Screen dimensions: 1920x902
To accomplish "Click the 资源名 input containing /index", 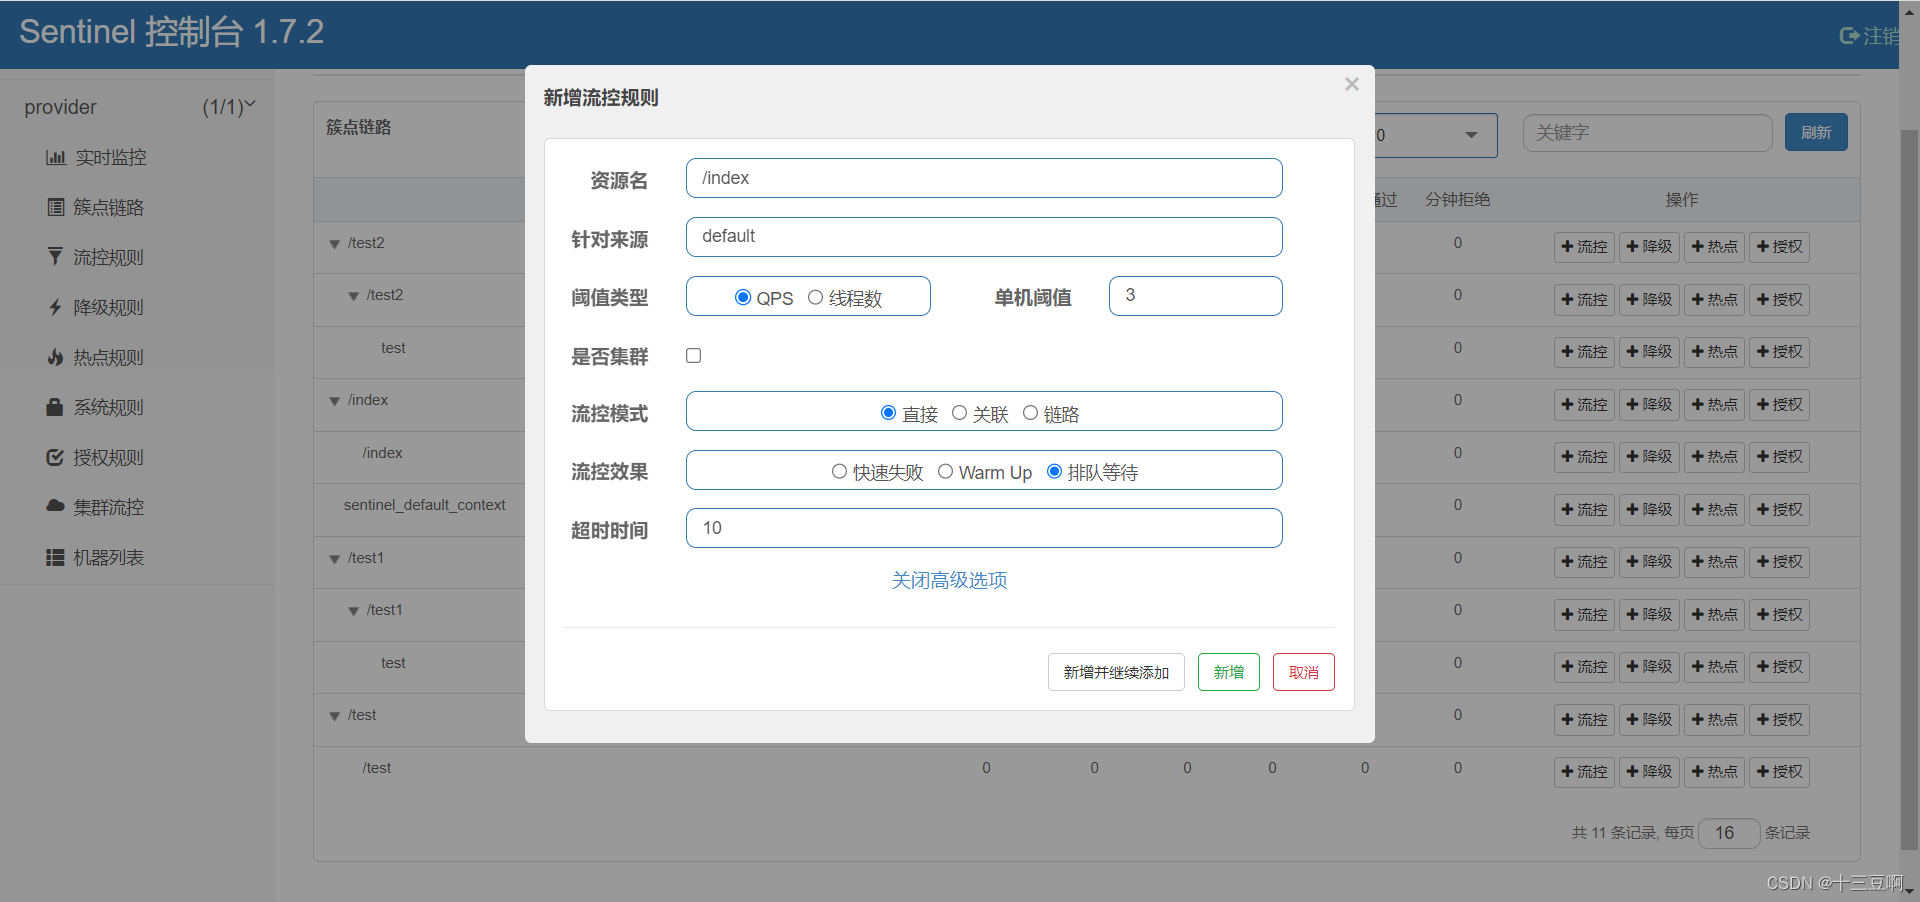I will point(984,178).
